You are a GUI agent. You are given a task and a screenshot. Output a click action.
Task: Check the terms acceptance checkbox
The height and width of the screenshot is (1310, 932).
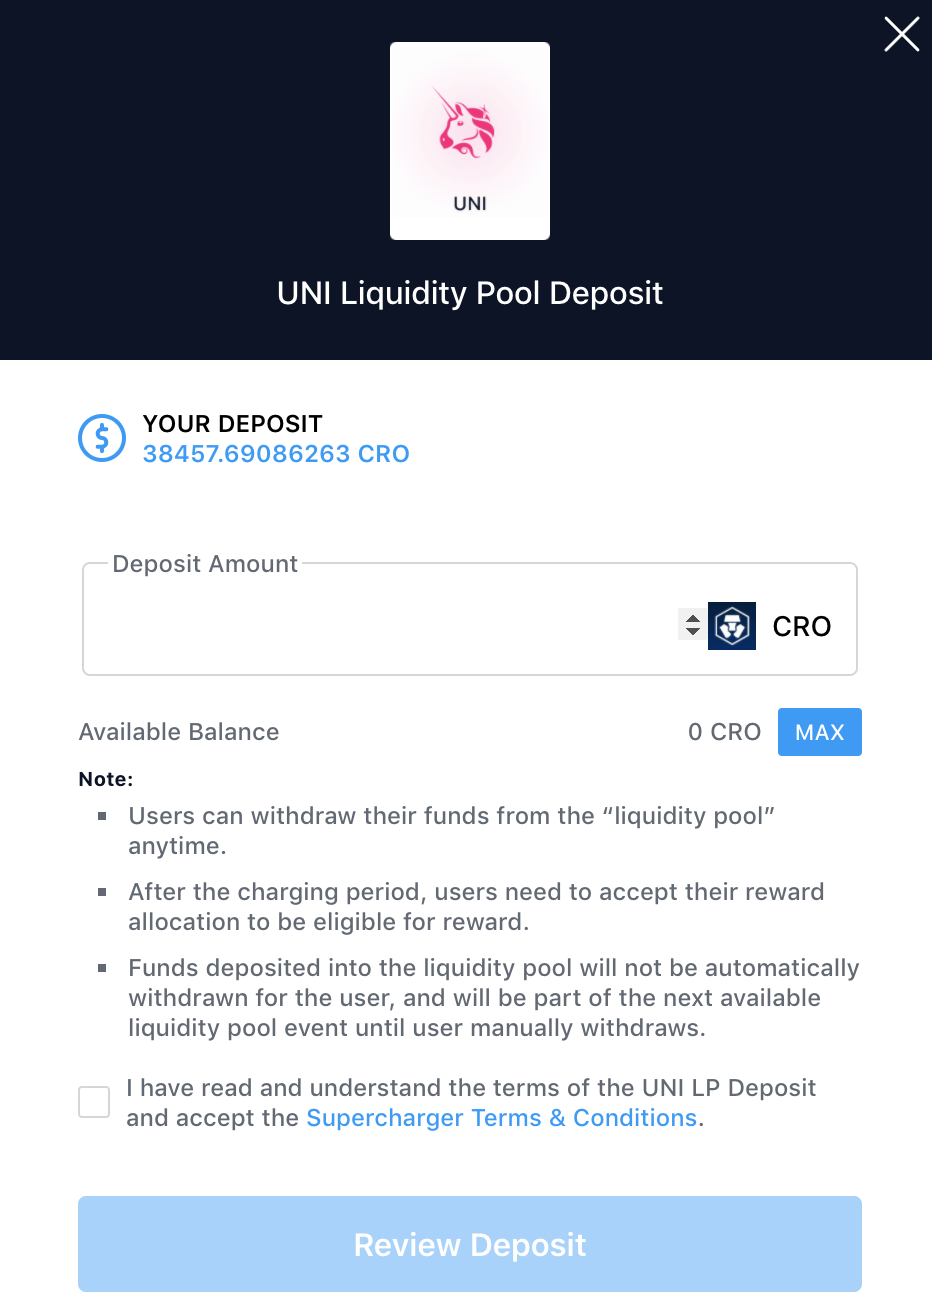pos(94,1102)
